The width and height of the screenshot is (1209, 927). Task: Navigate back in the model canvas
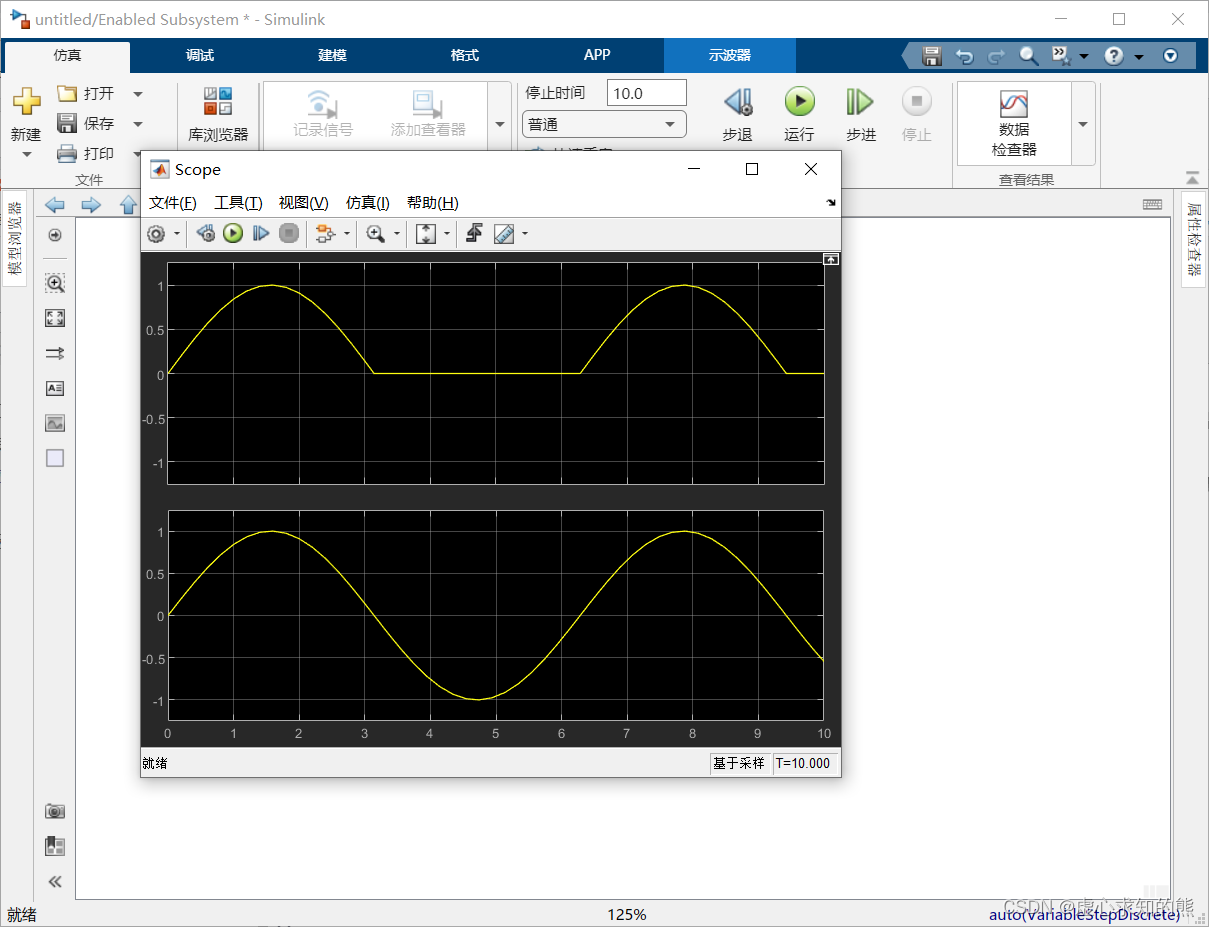click(54, 205)
